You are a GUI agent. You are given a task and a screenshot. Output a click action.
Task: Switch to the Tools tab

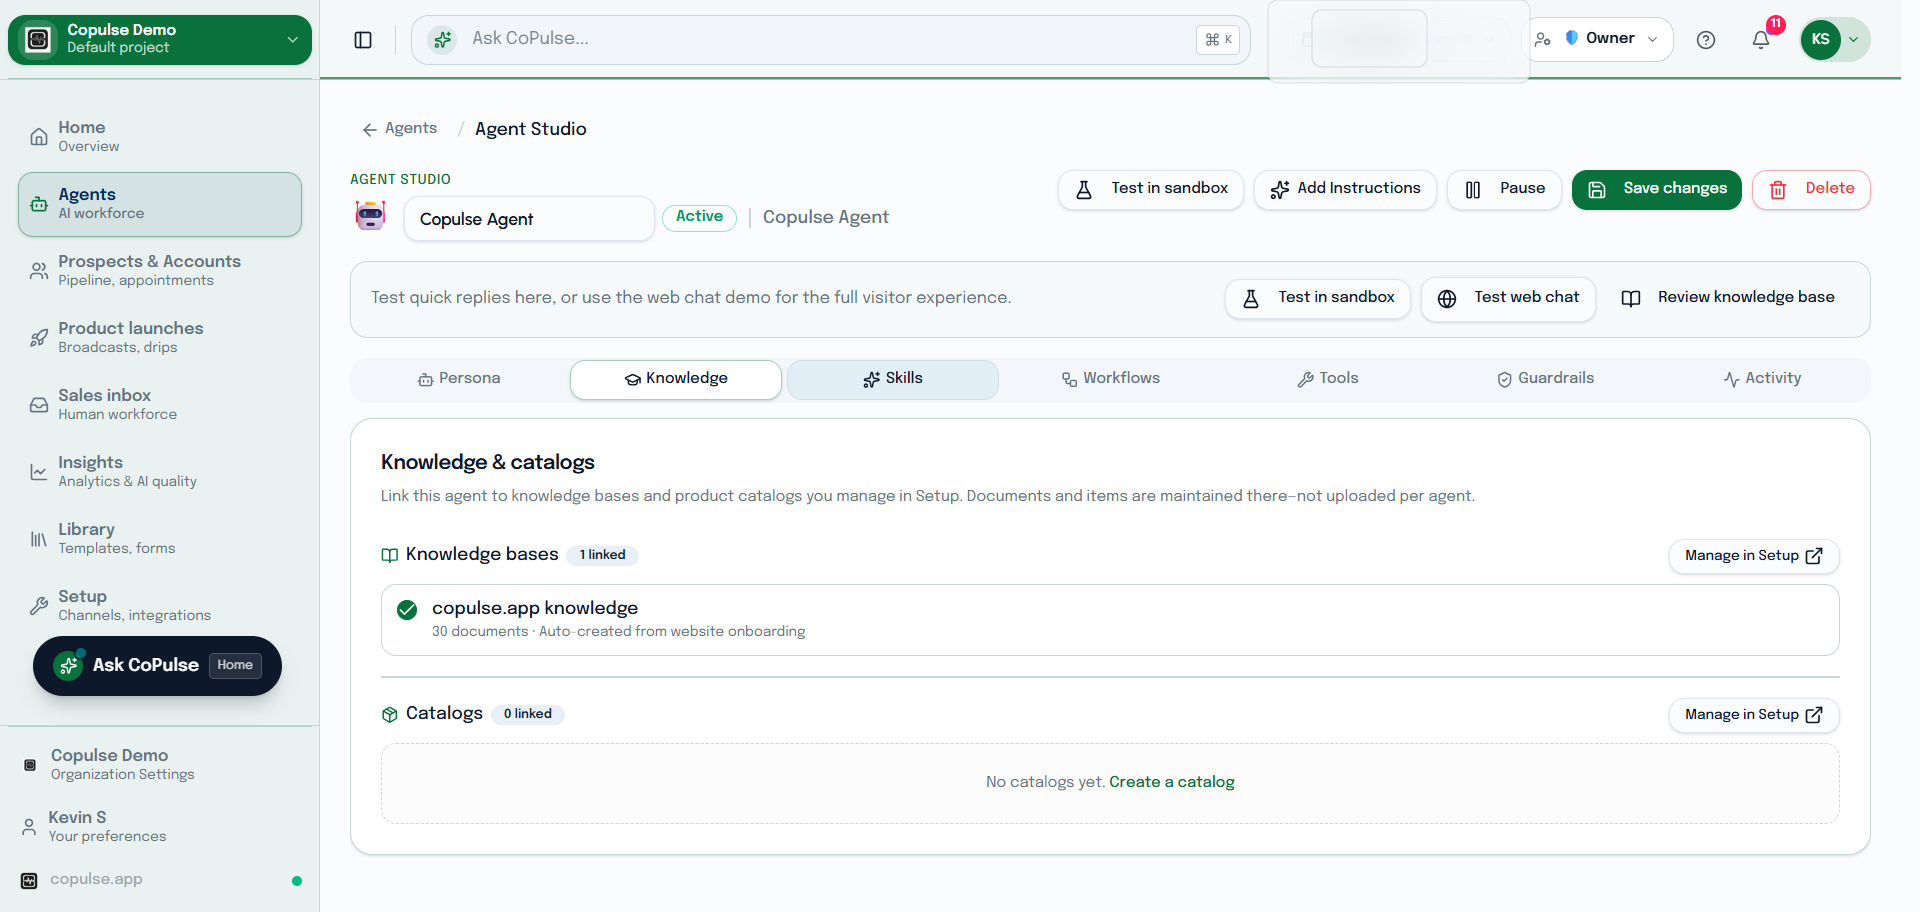coord(1327,379)
